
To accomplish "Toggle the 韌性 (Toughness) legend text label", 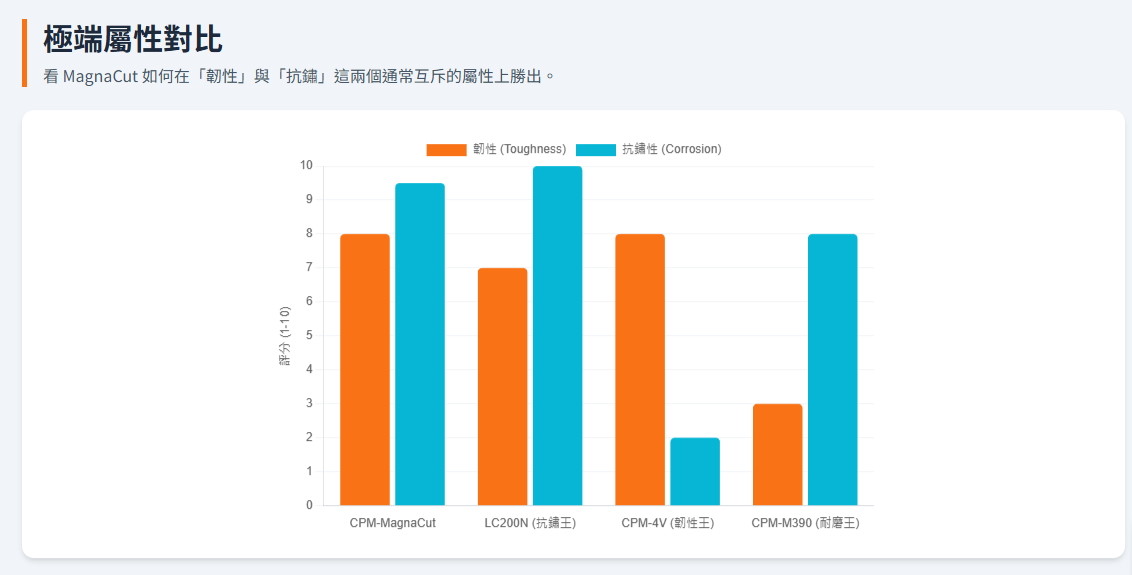I will [x=519, y=149].
